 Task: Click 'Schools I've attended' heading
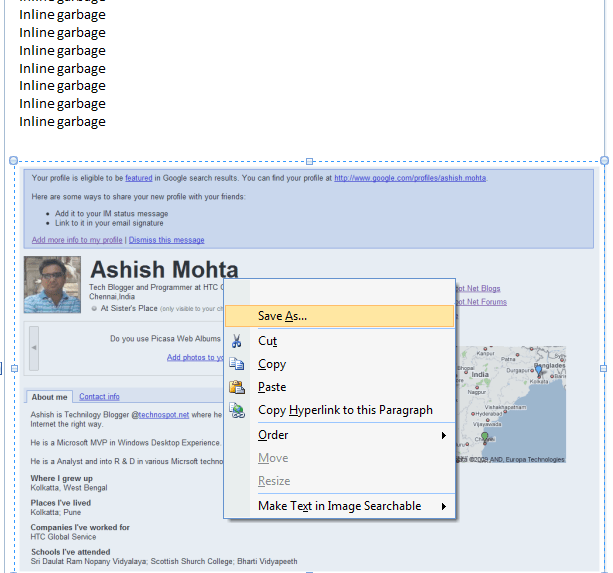coord(71,552)
